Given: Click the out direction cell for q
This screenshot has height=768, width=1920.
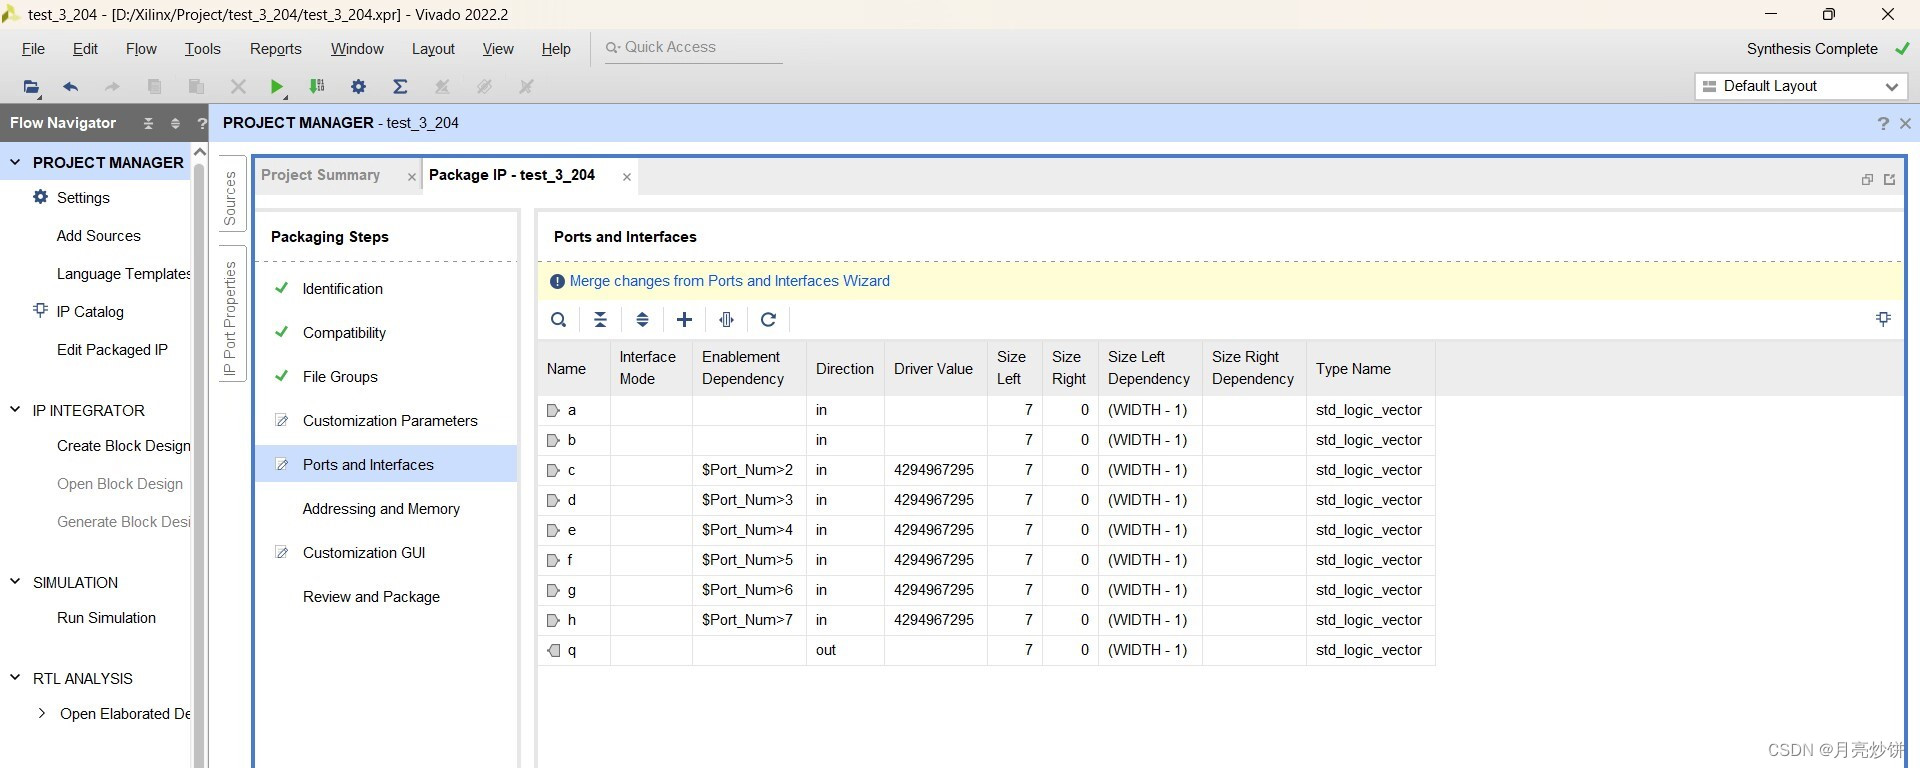Looking at the screenshot, I should [845, 650].
